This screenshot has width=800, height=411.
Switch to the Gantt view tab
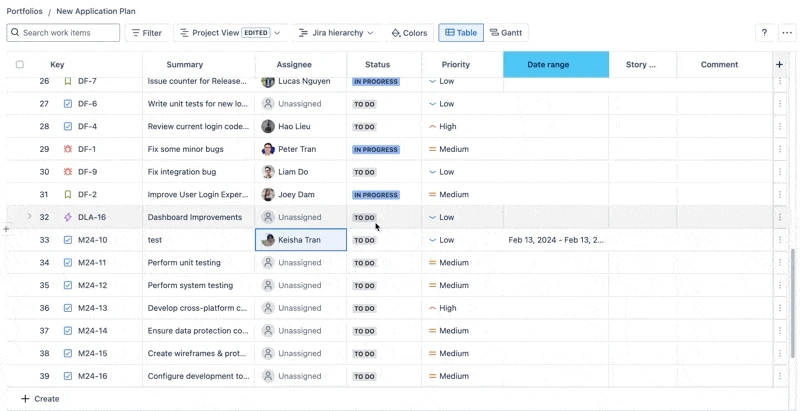pyautogui.click(x=506, y=33)
